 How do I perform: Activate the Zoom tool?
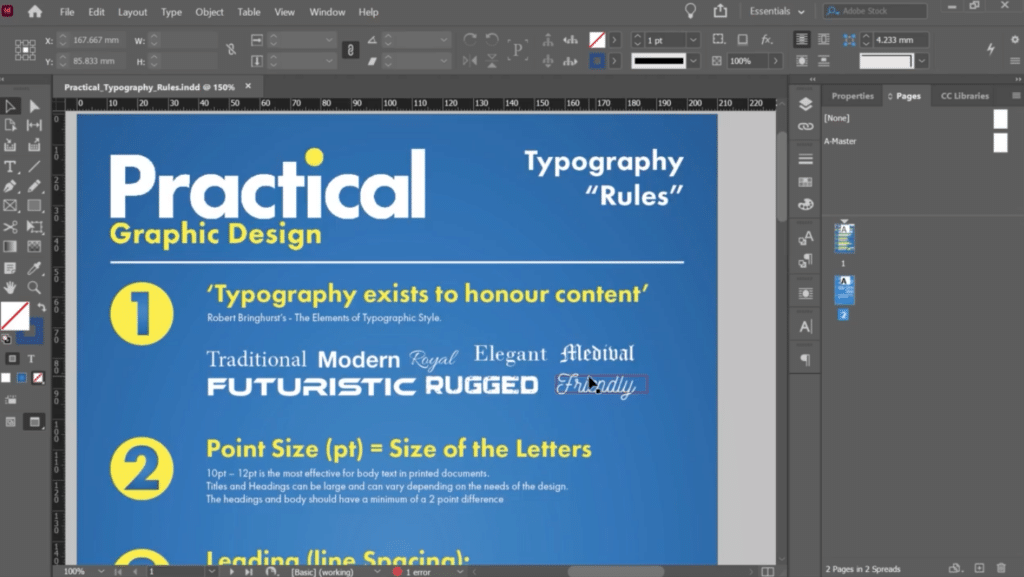[33, 287]
